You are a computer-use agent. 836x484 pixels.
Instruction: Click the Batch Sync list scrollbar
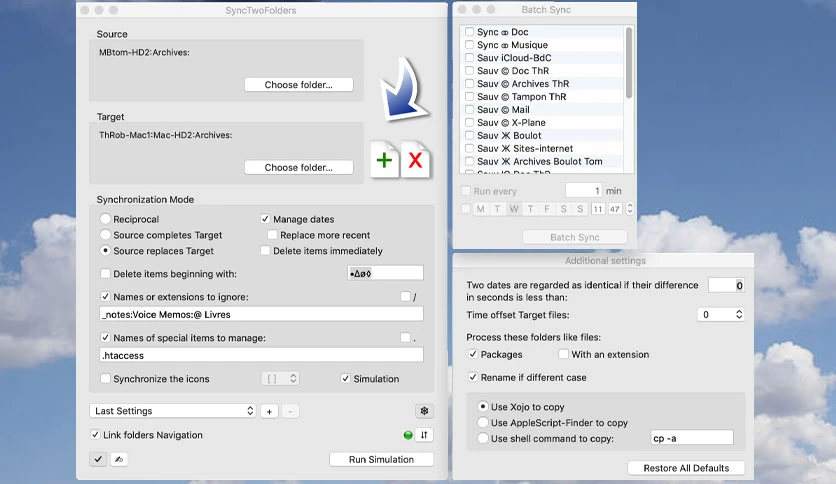(629, 63)
